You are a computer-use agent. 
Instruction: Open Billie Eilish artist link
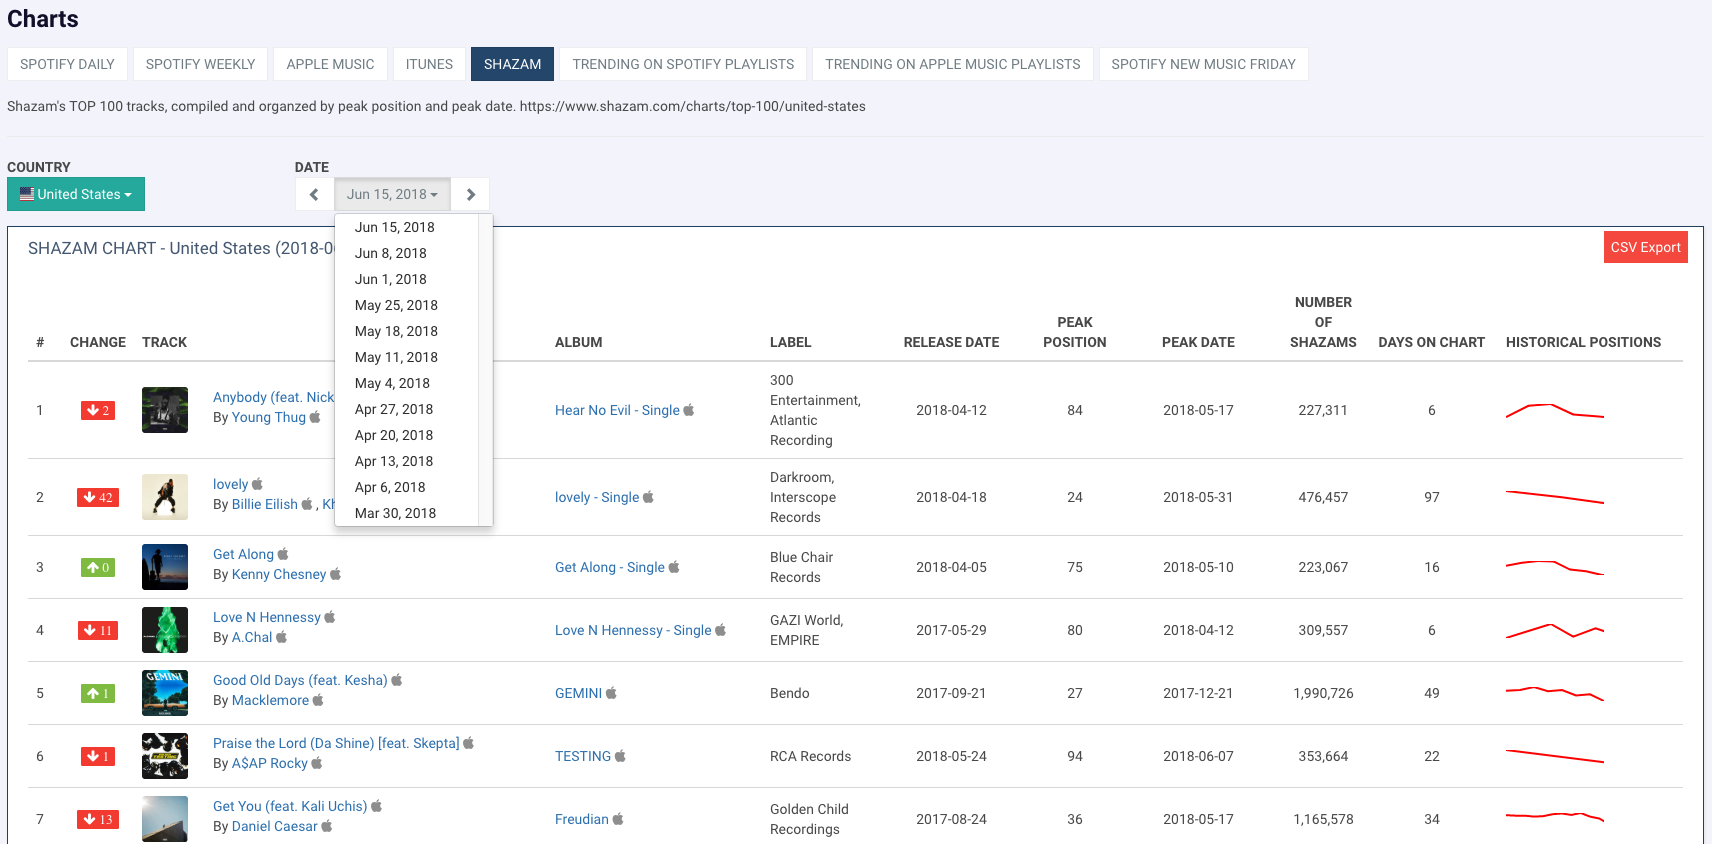coord(265,504)
